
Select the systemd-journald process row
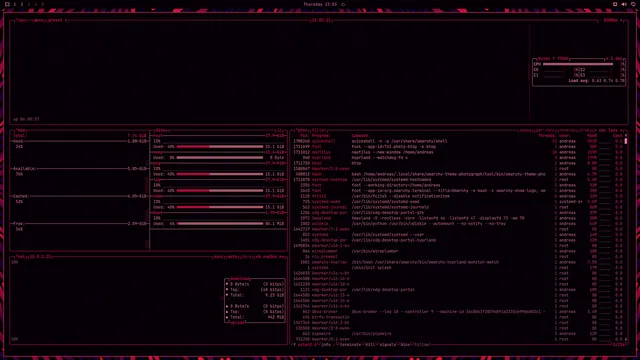click(x=458, y=207)
